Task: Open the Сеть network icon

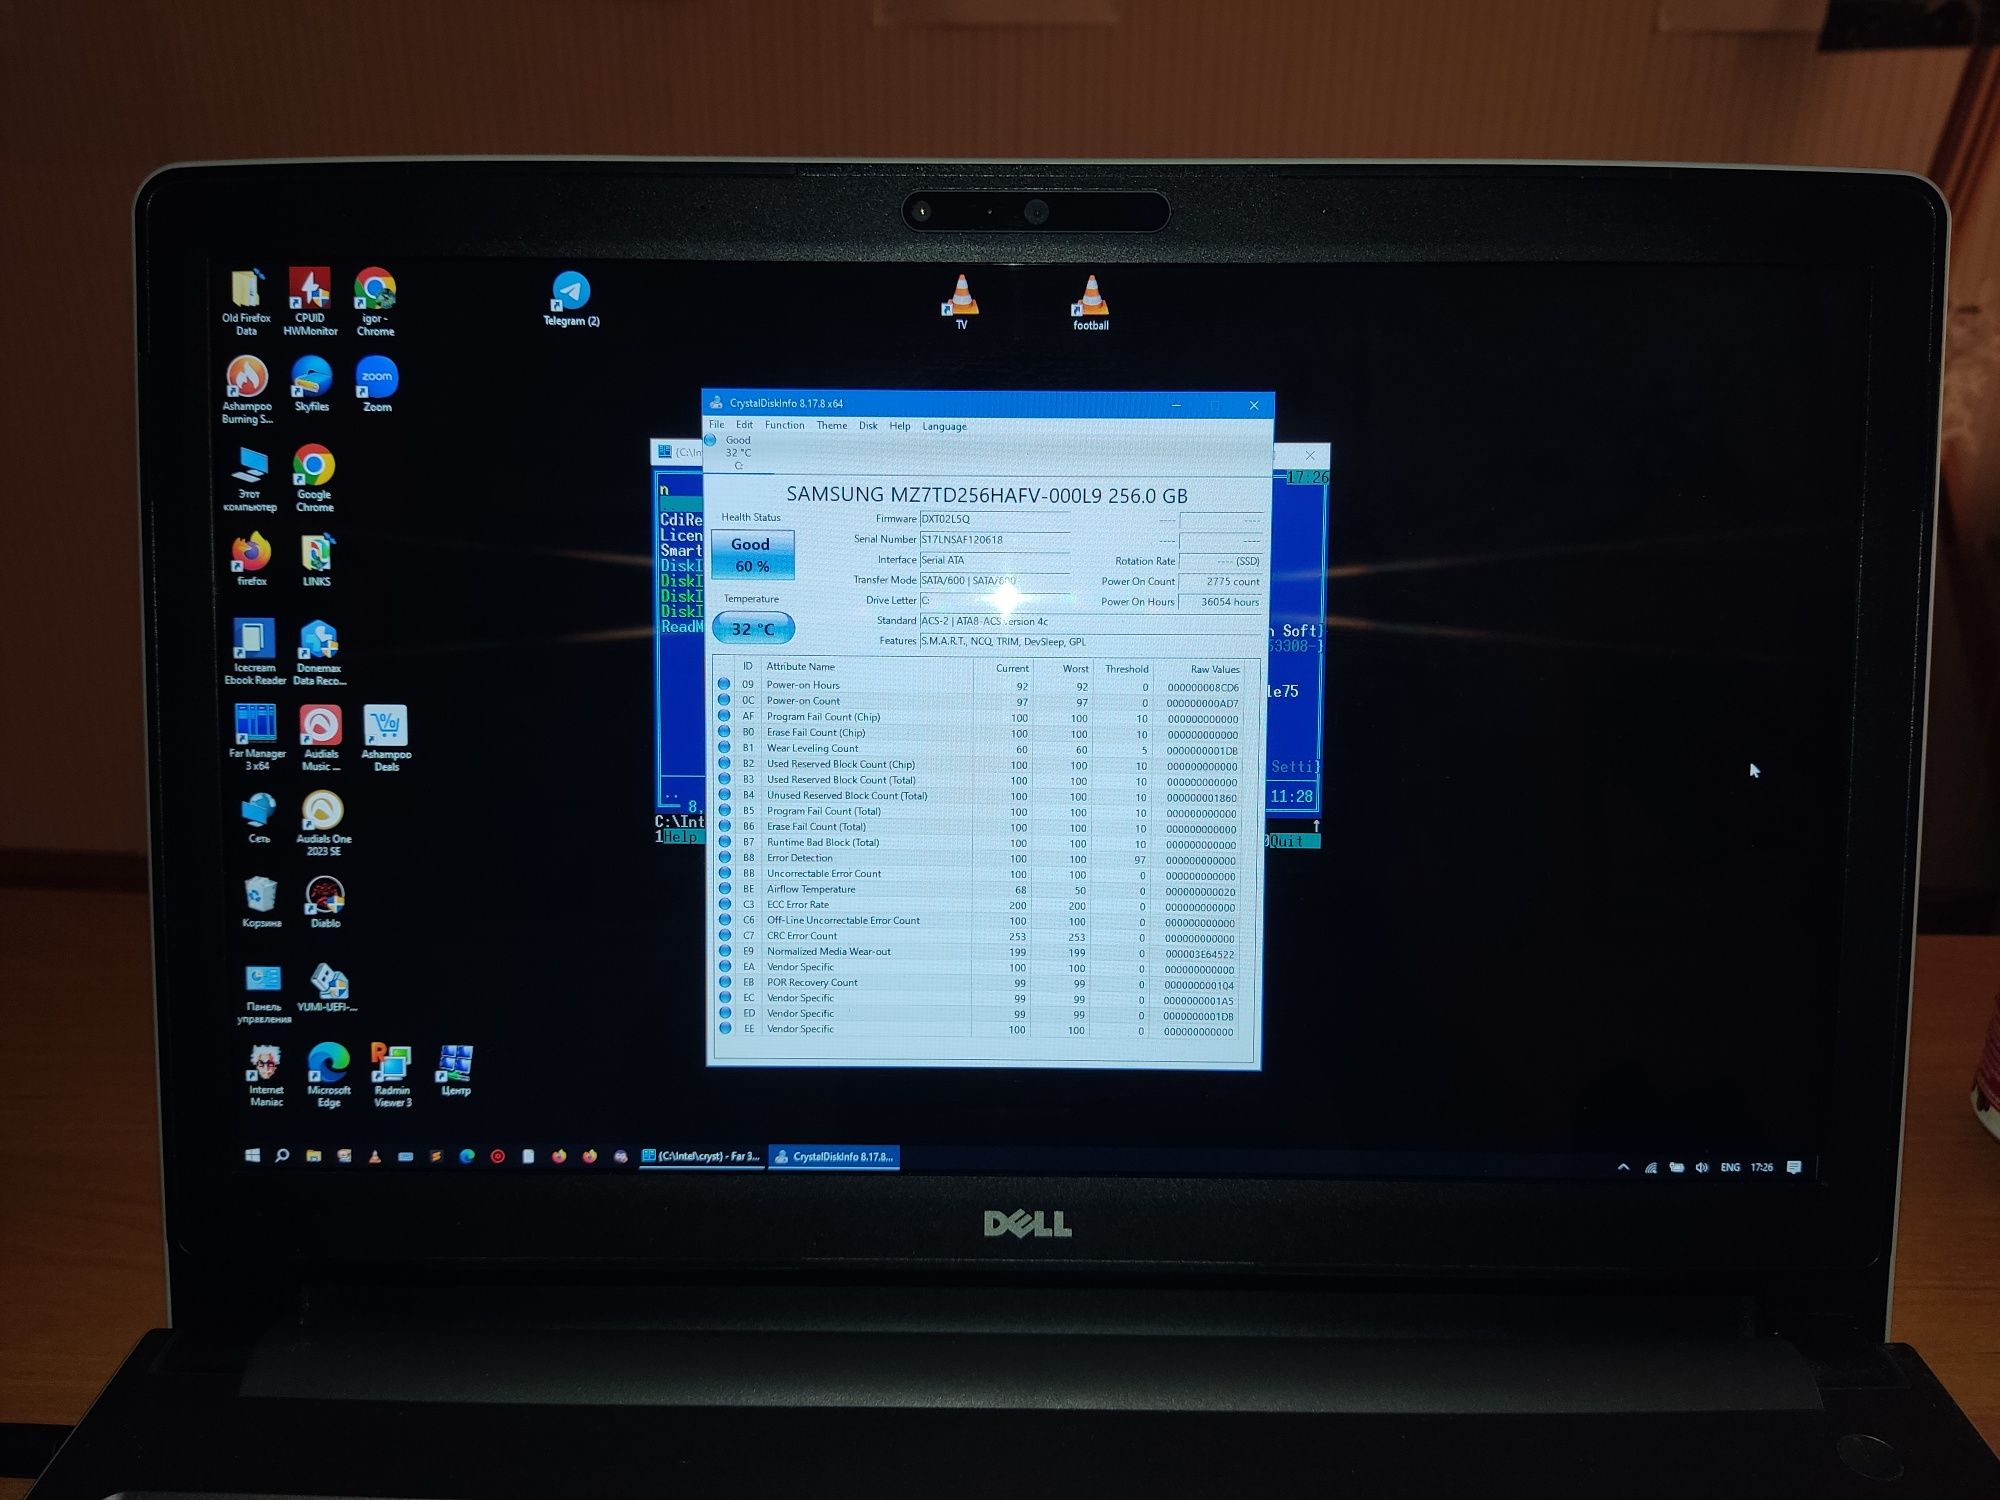Action: pyautogui.click(x=259, y=818)
